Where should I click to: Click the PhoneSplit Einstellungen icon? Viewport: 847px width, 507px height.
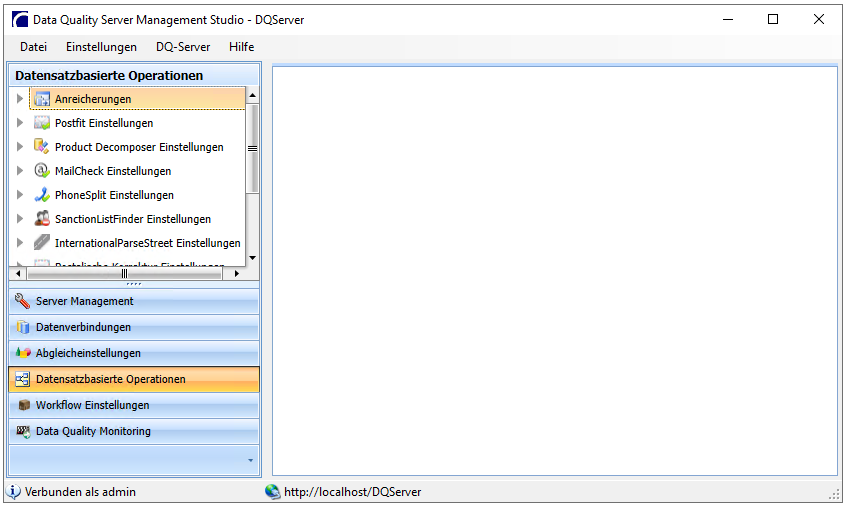pos(42,194)
